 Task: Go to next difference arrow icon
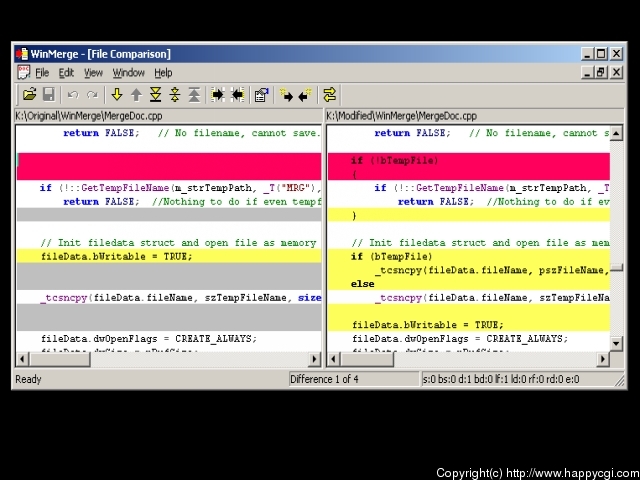tap(117, 95)
